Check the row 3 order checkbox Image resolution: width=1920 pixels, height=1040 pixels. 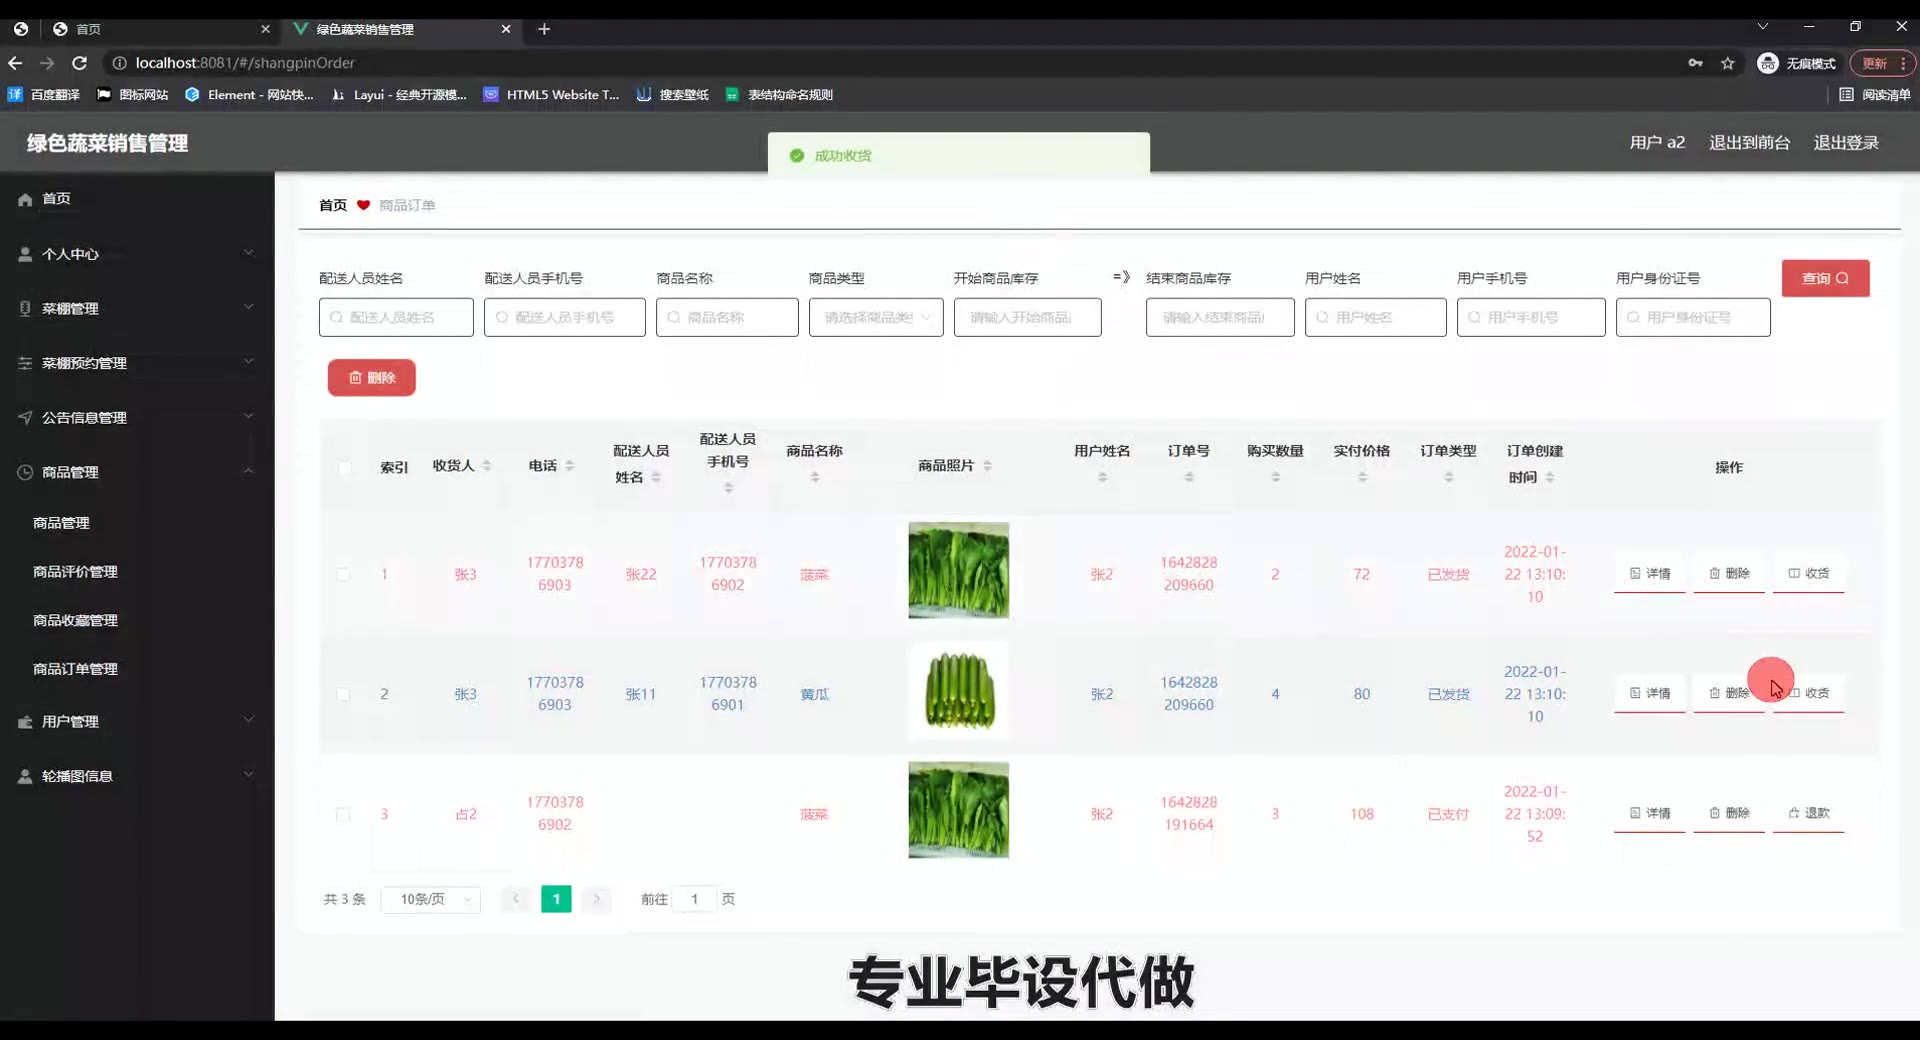coord(343,814)
